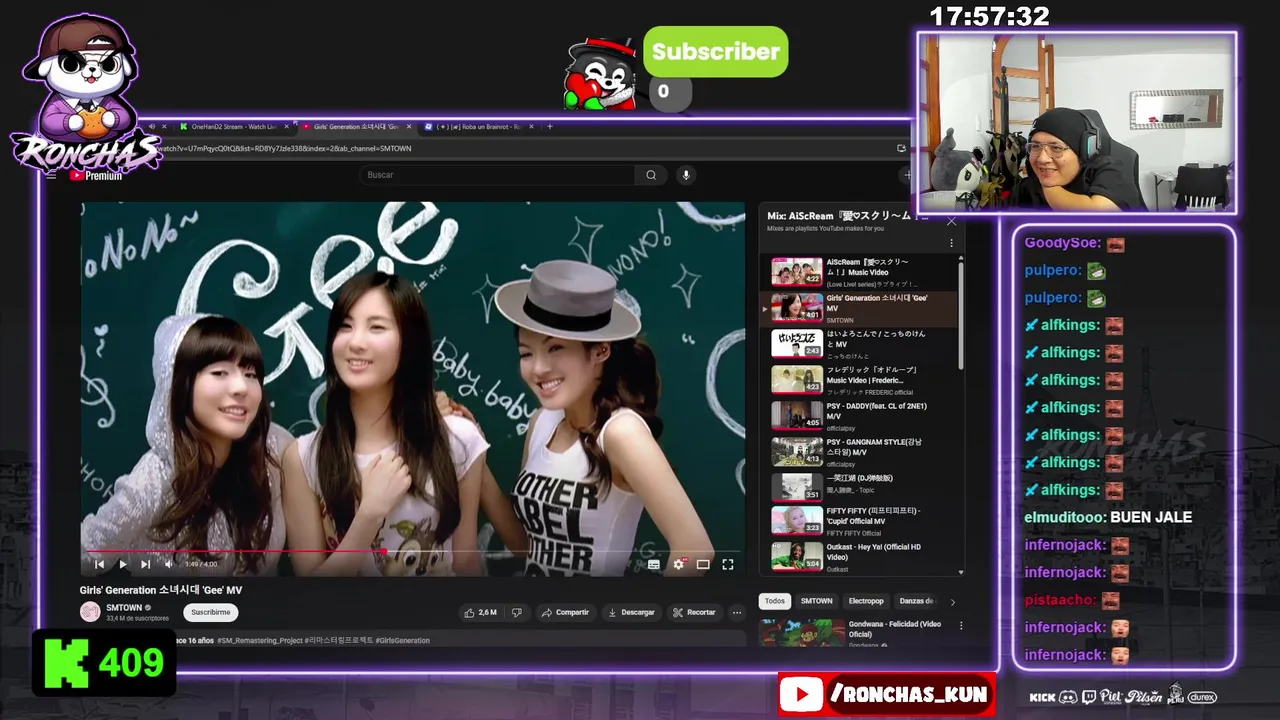This screenshot has height=720, width=1280.
Task: Open the SMTOWN channel name link
Action: tap(124, 607)
